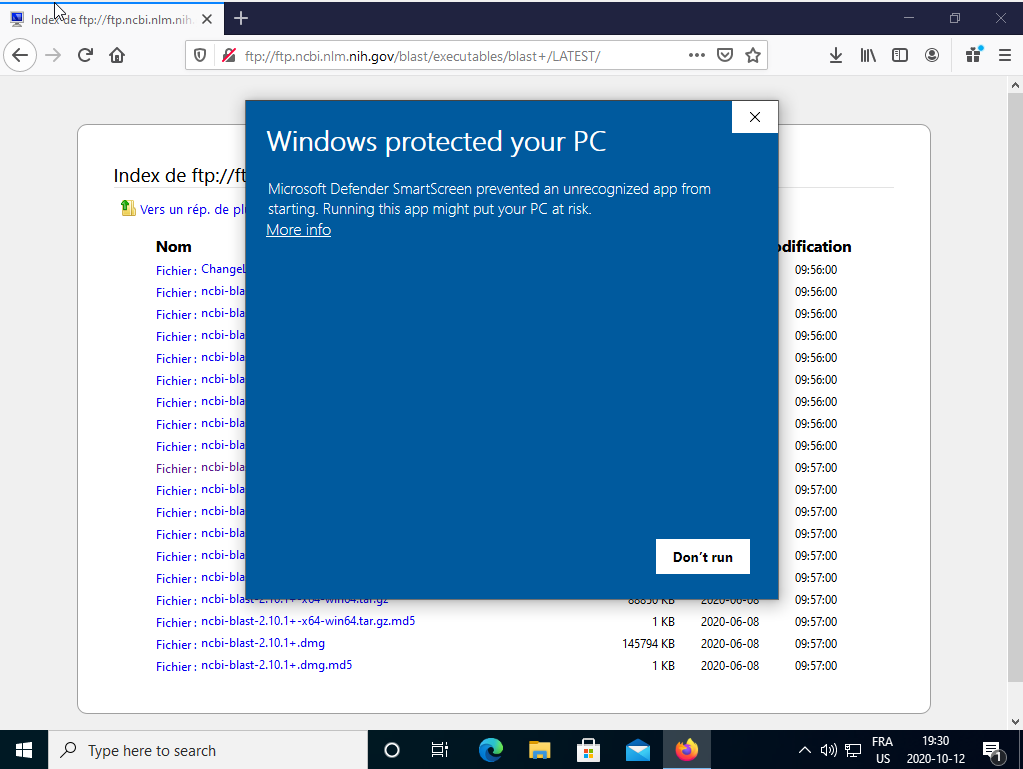Click More info in SmartScreen dialog
1023x769 pixels.
(x=299, y=230)
